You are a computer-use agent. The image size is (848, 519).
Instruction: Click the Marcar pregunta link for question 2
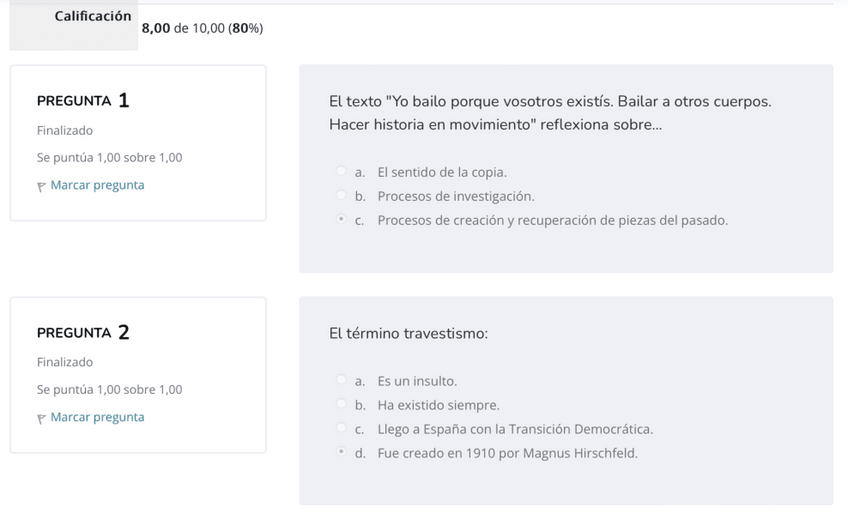point(97,417)
